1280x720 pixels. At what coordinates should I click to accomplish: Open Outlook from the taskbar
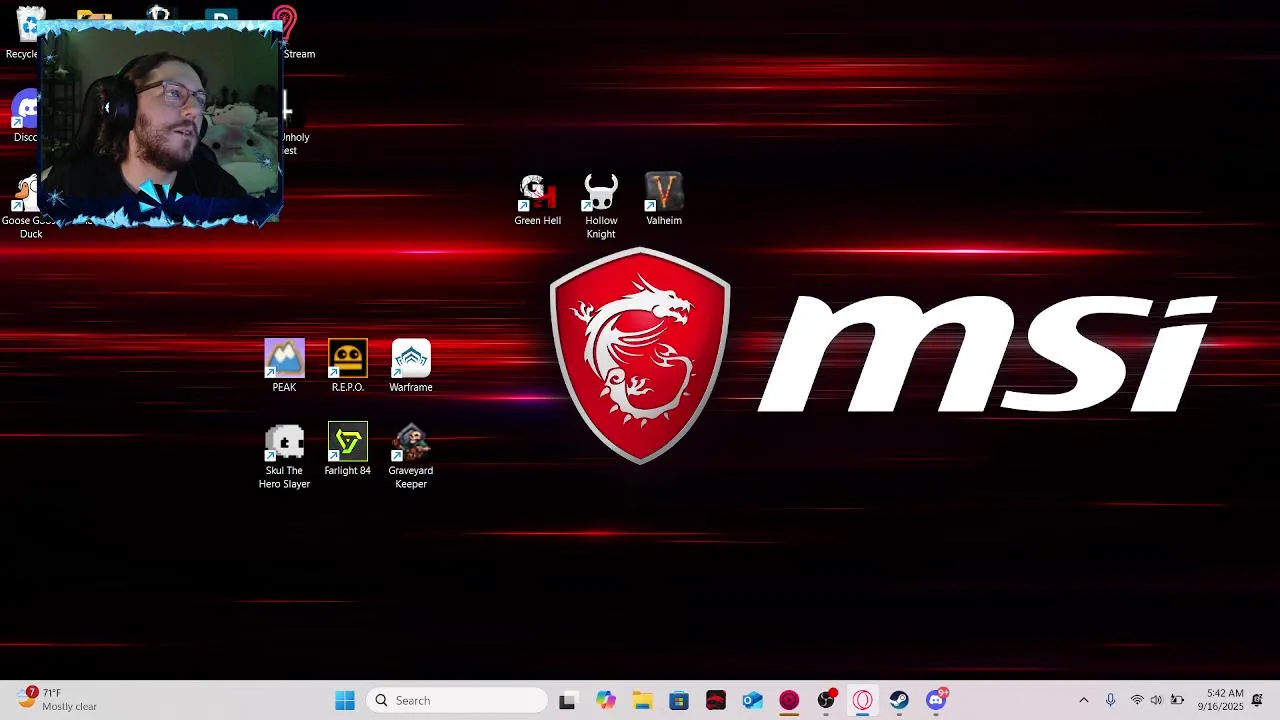tap(753, 701)
